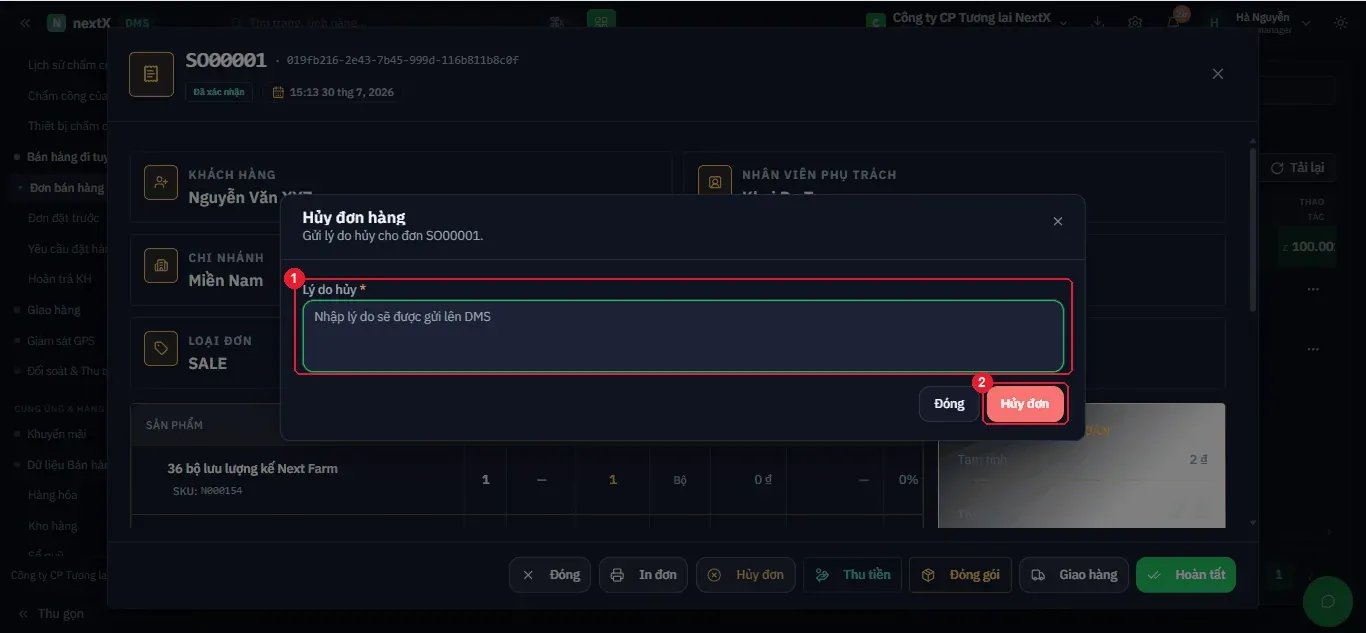The image size is (1366, 633).
Task: Click the Giao hàng button in the order footer
Action: pos(1074,575)
